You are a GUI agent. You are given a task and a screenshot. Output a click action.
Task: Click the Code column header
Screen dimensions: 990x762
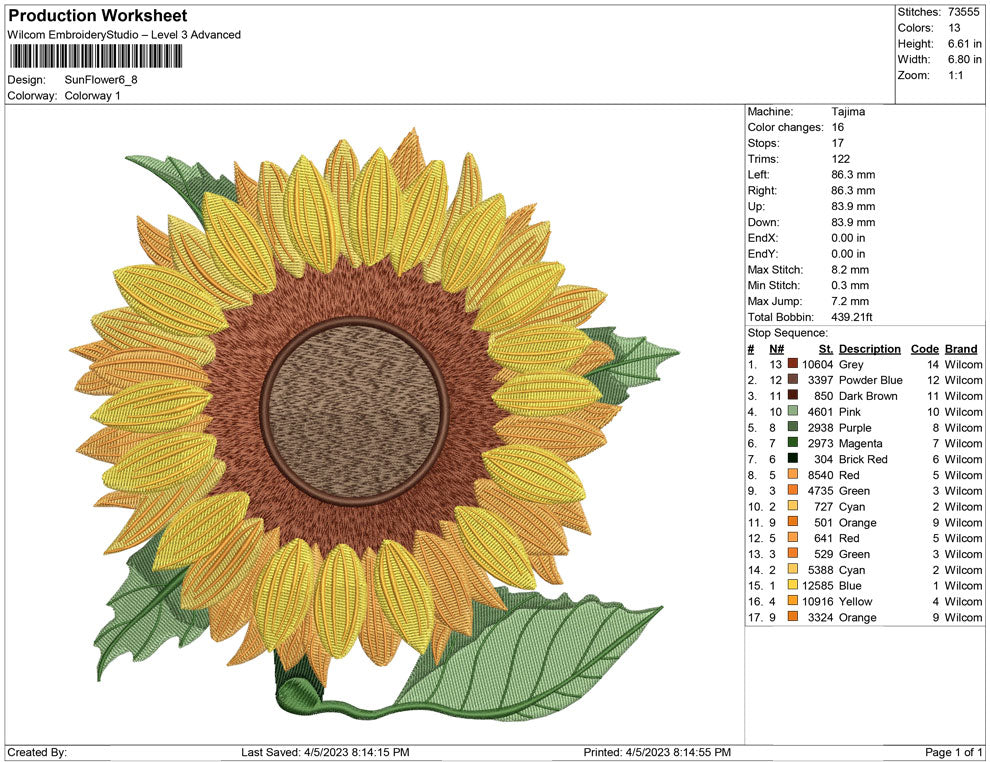coord(924,349)
